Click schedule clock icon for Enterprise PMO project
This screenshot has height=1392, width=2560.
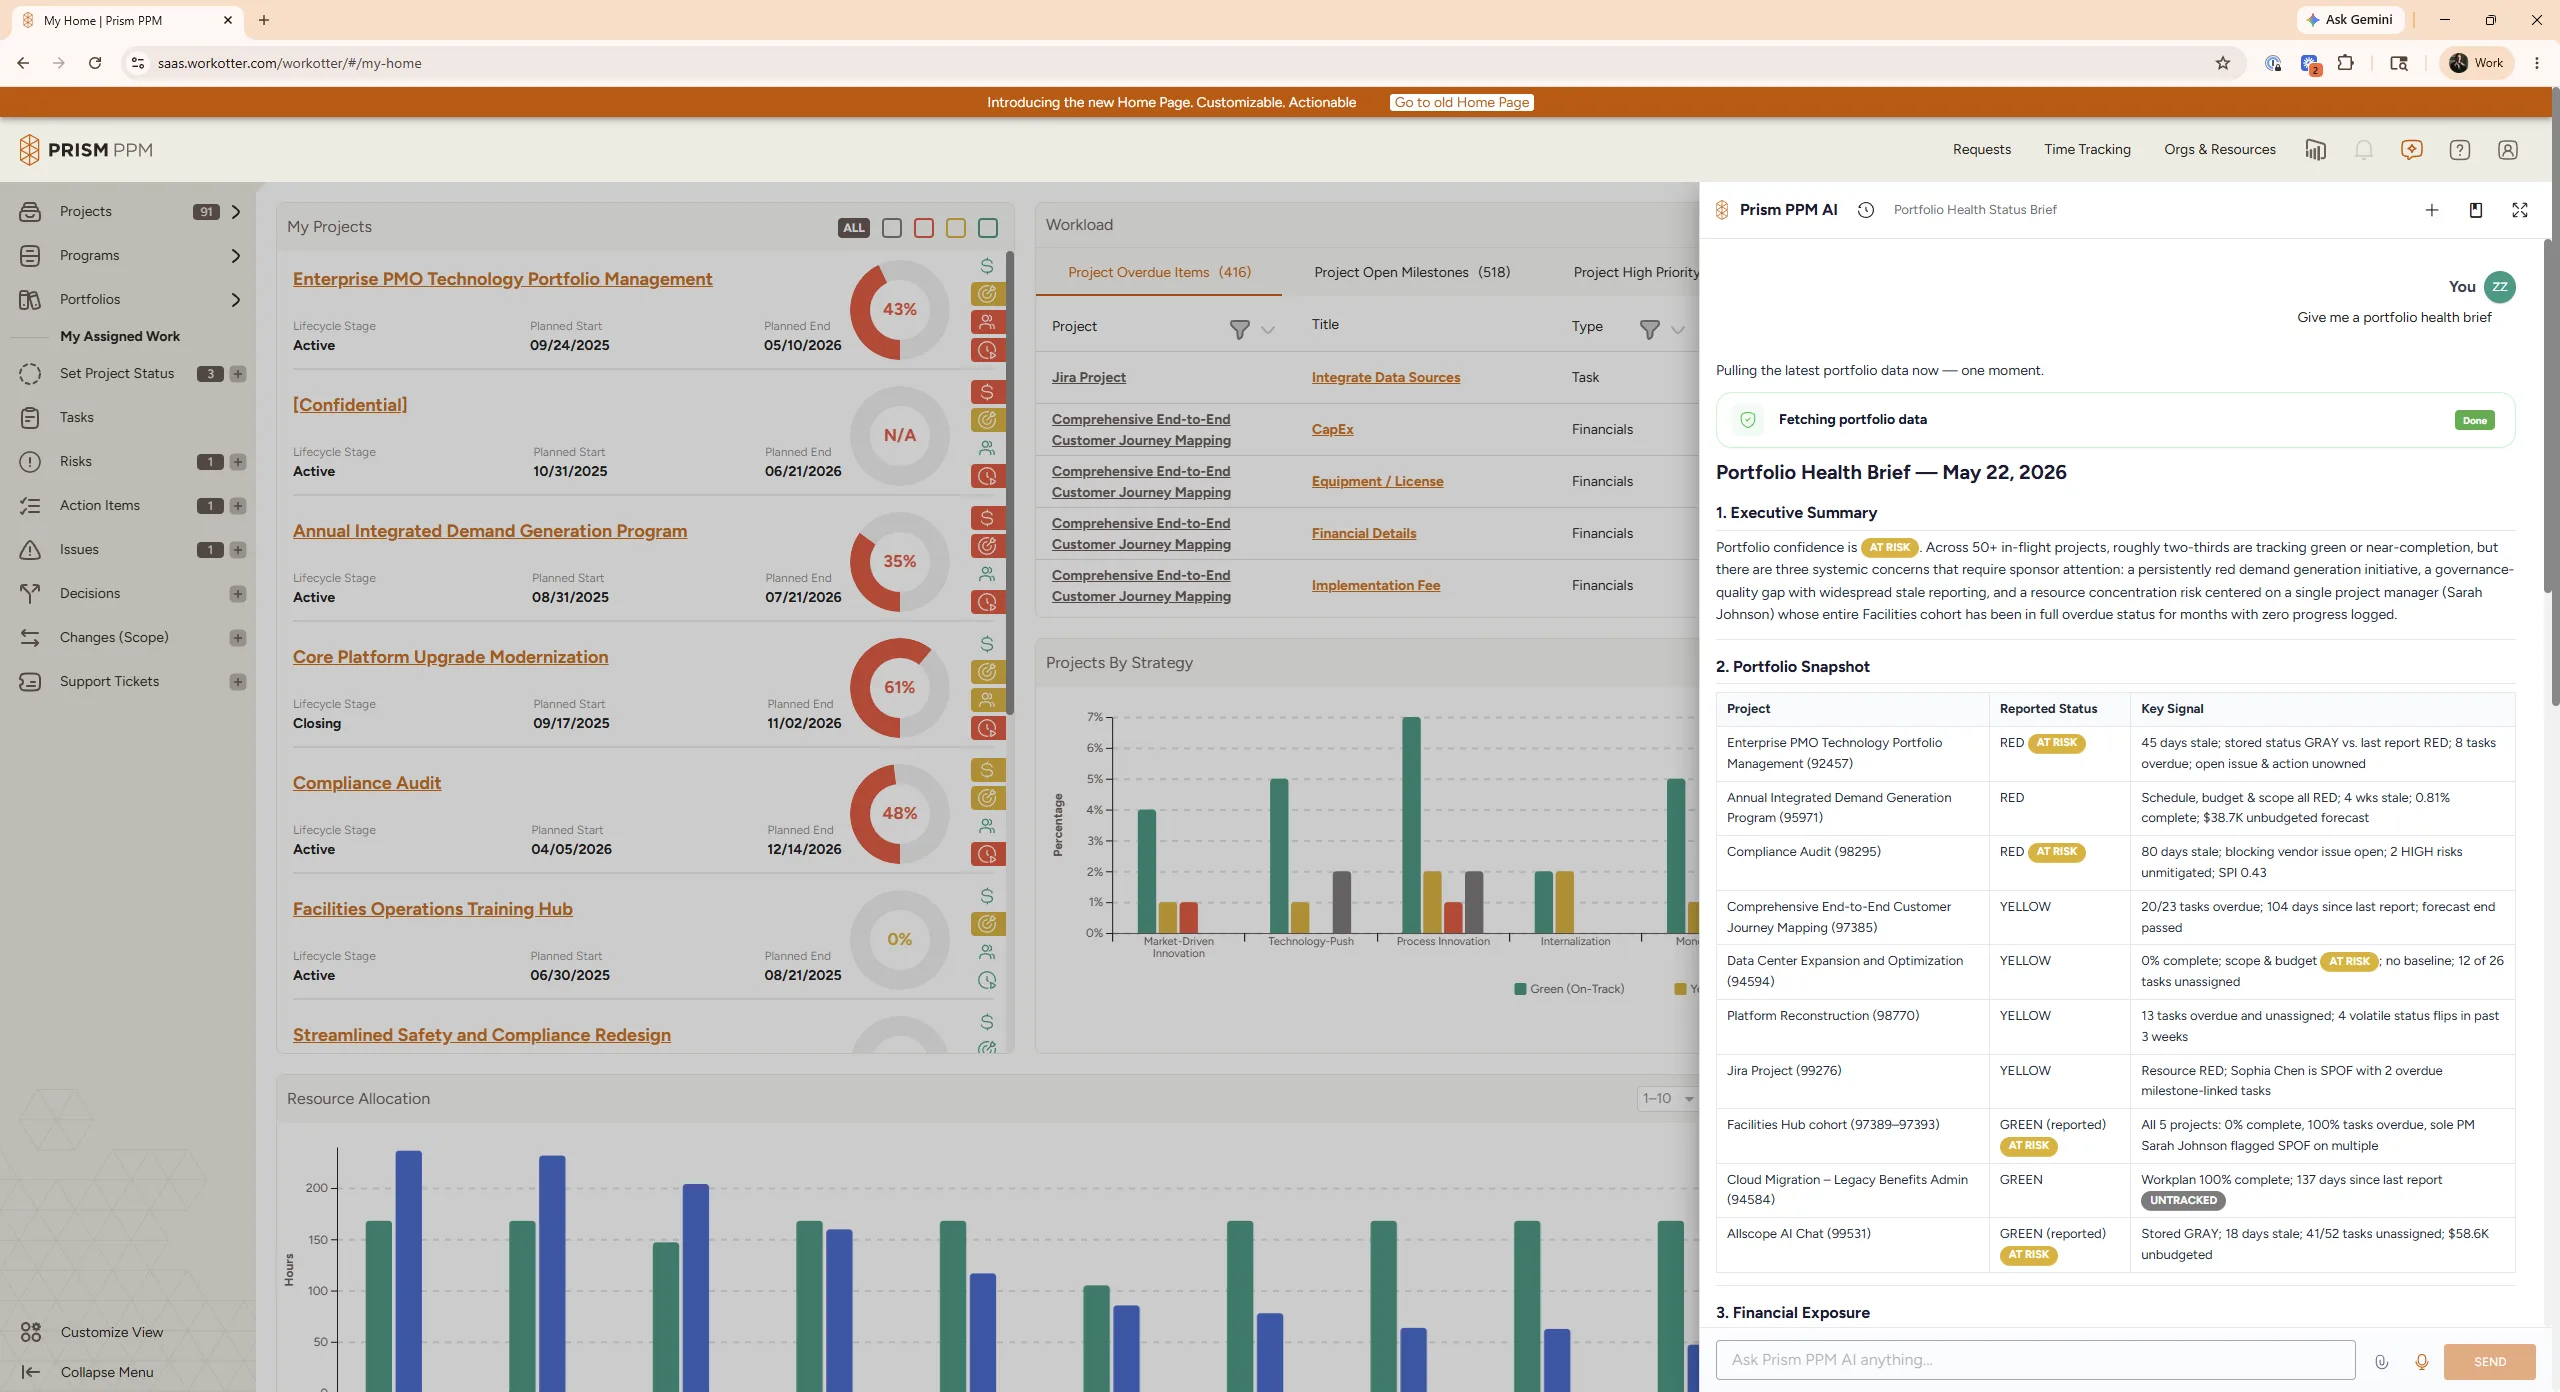pyautogui.click(x=987, y=350)
